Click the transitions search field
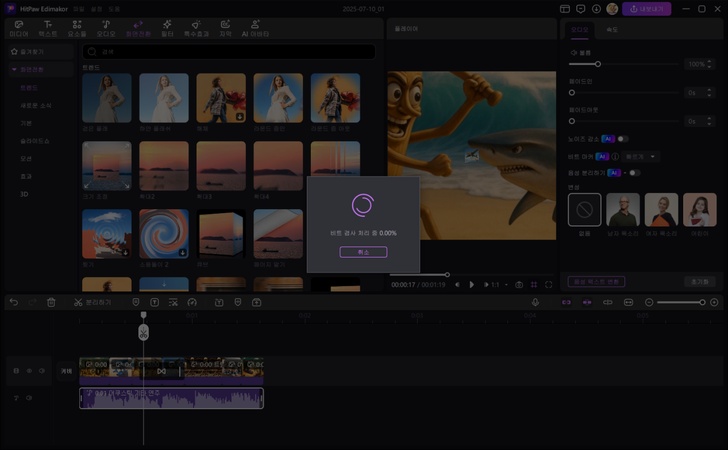Viewport: 728px width, 450px height. [x=229, y=52]
